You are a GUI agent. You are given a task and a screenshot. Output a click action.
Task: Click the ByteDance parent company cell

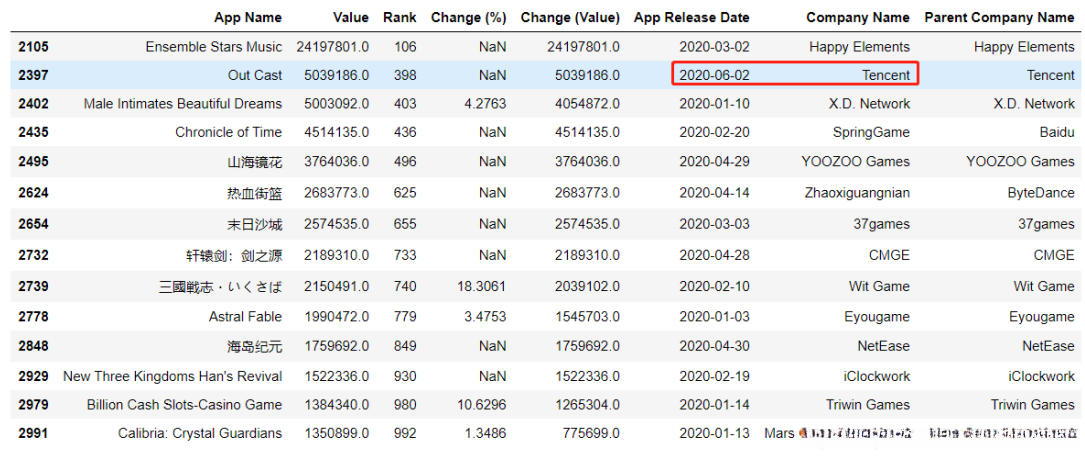tap(1041, 193)
